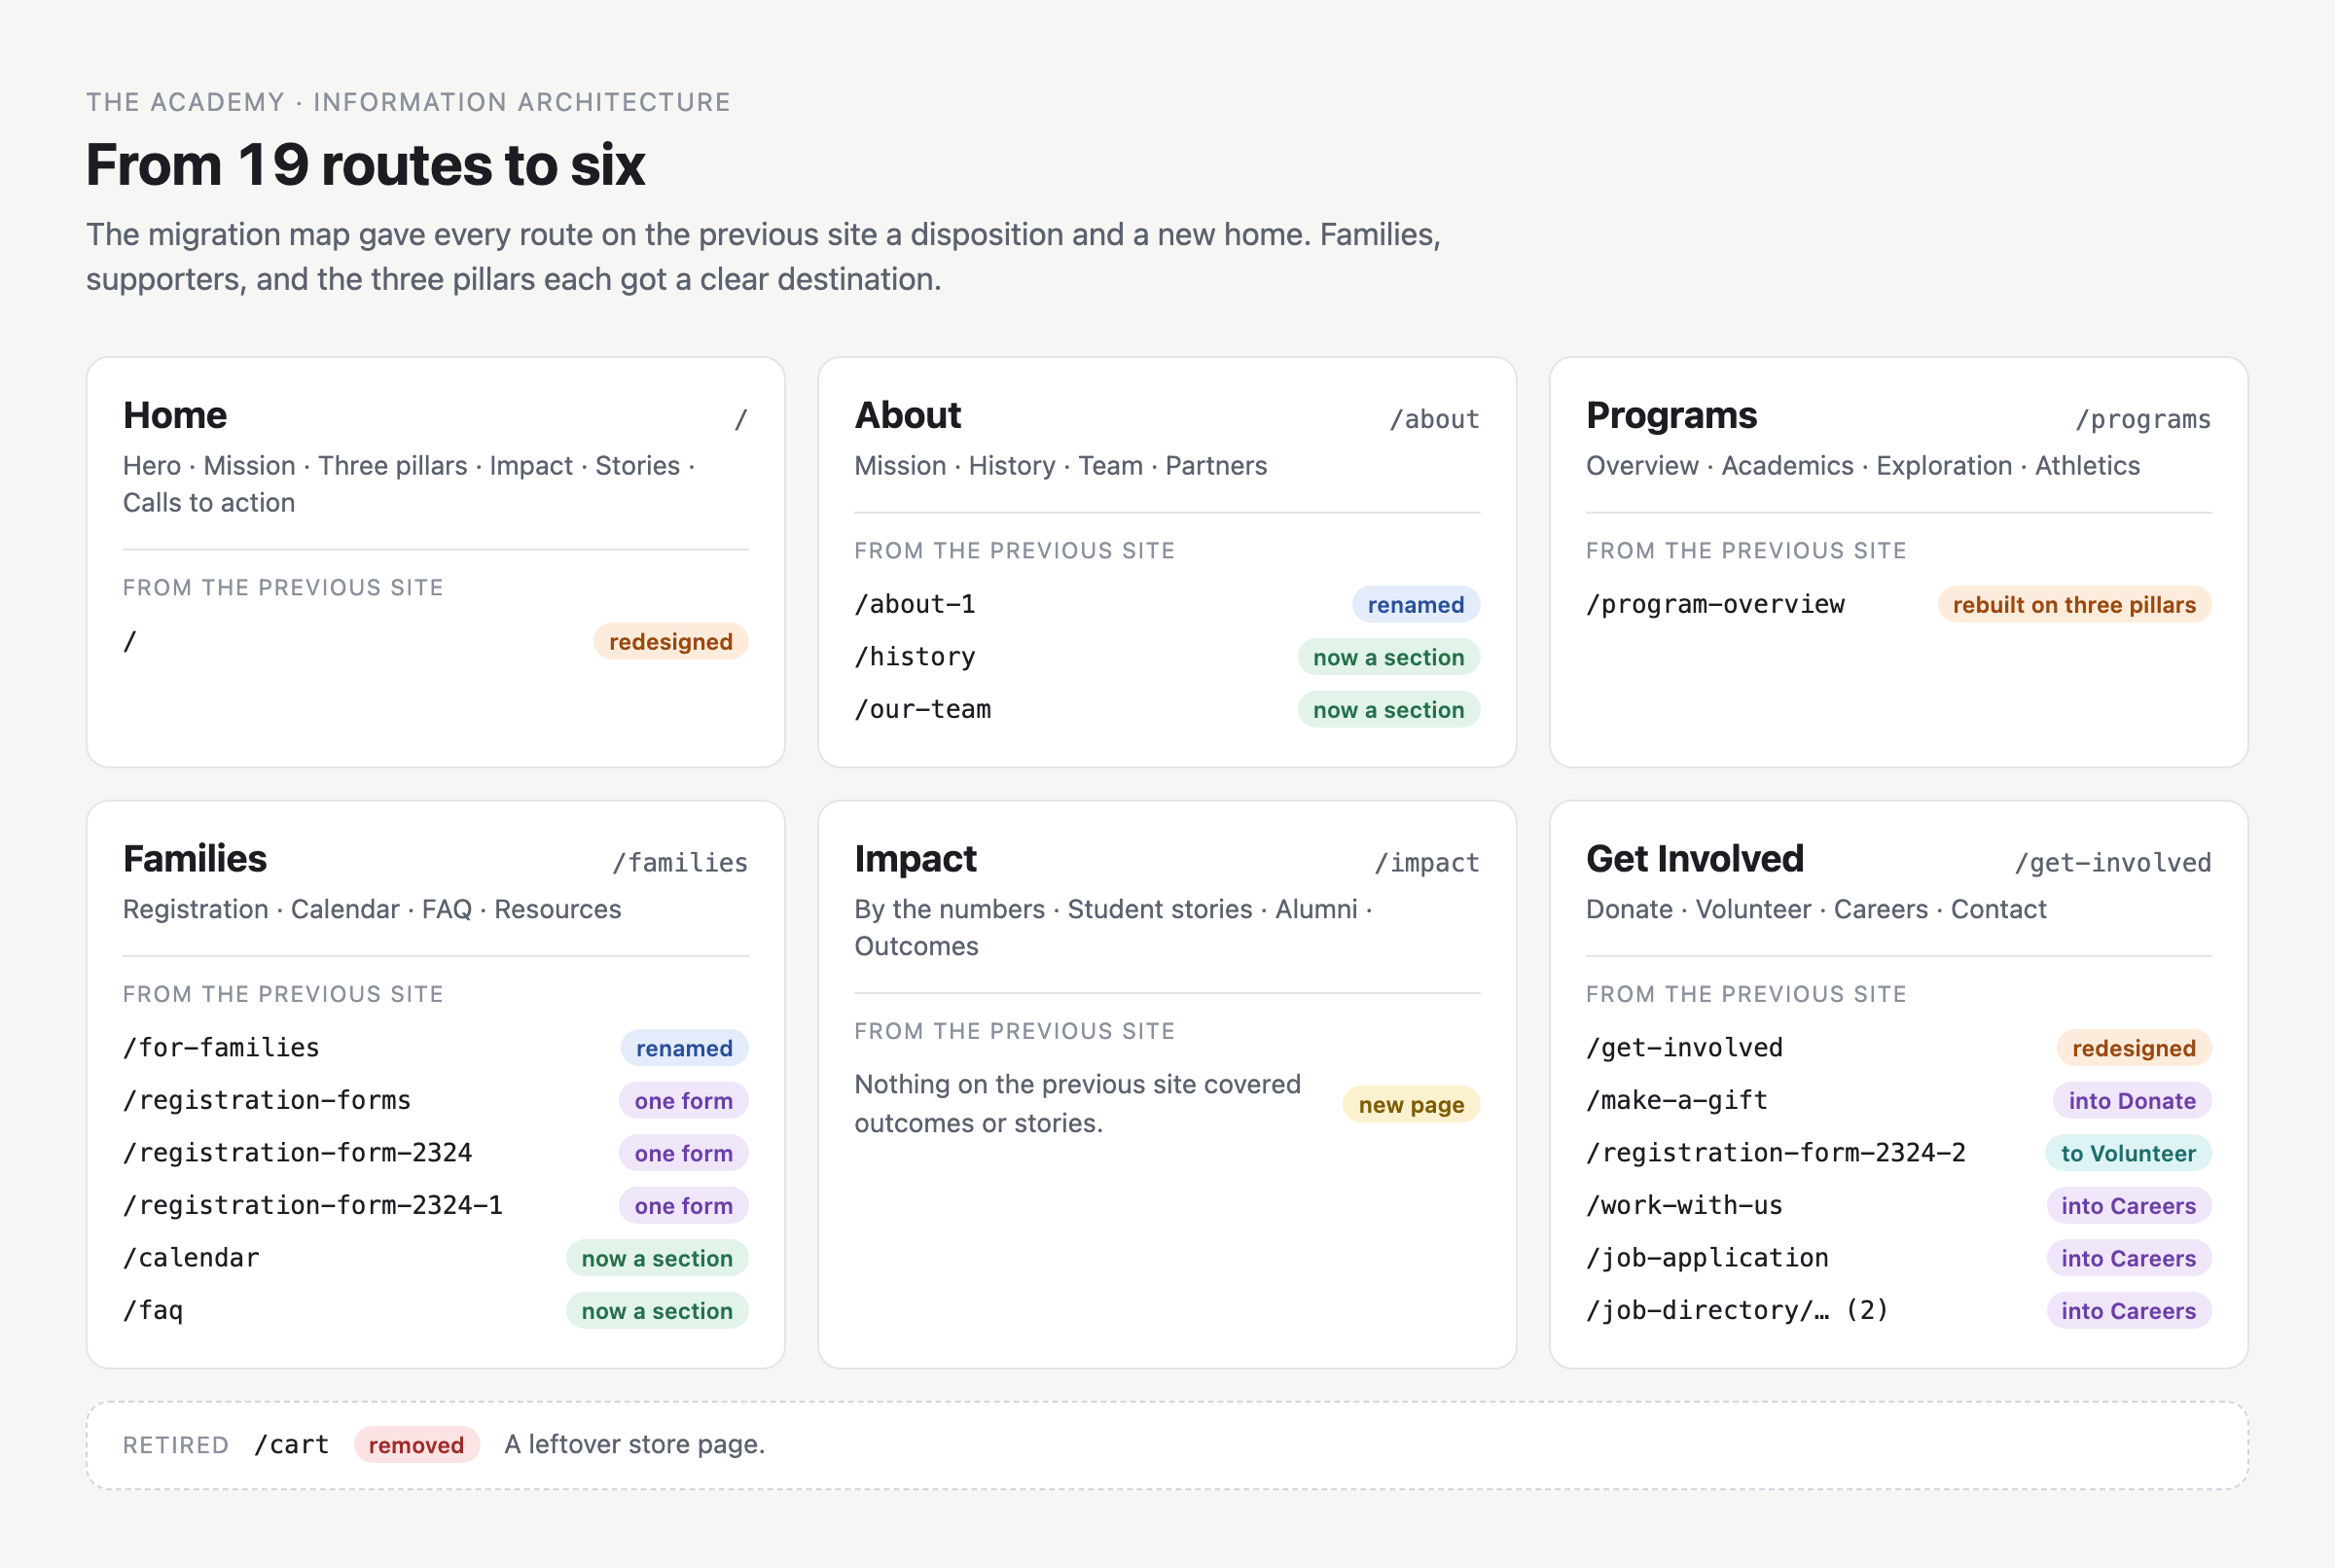This screenshot has height=1568, width=2335.
Task: Click the new page badge in Impact card
Action: point(1411,1104)
